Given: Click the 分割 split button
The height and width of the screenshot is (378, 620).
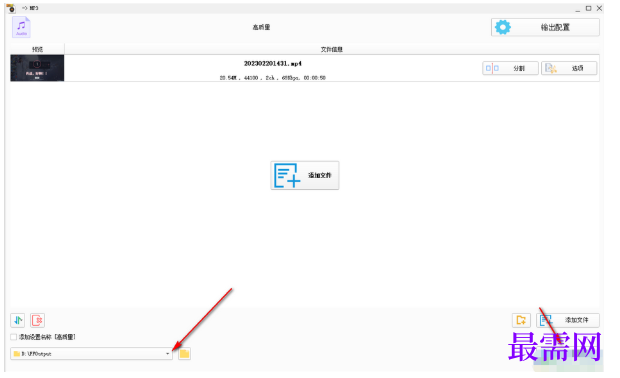Looking at the screenshot, I should (510, 68).
